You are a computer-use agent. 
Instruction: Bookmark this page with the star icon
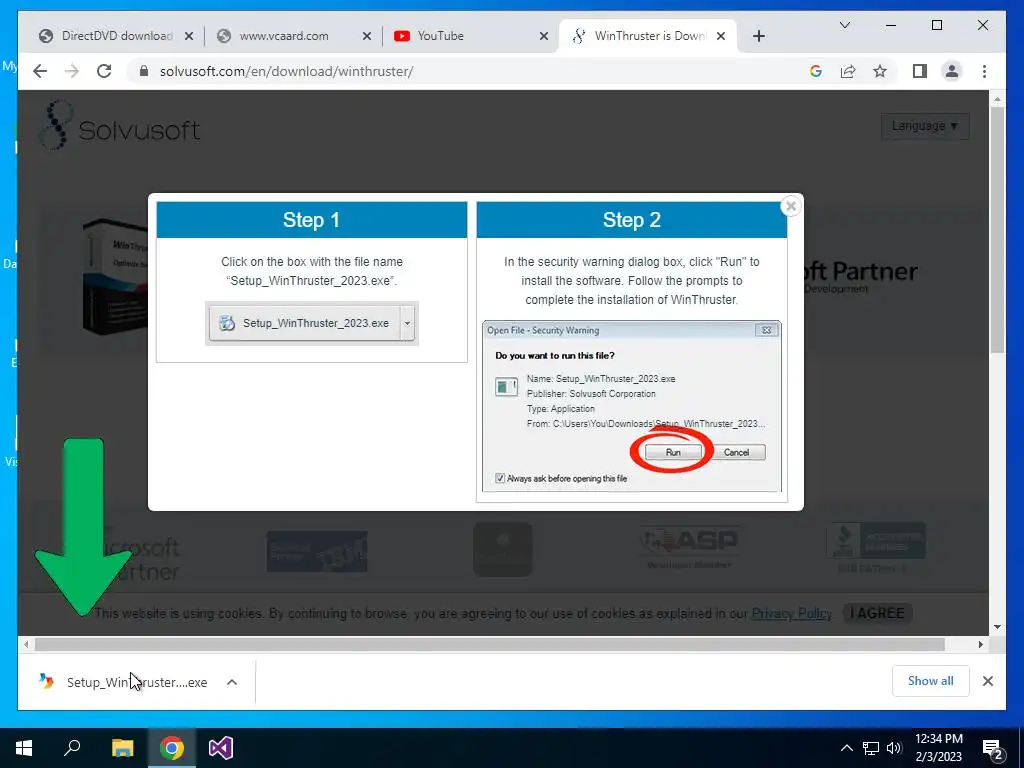[x=880, y=71]
